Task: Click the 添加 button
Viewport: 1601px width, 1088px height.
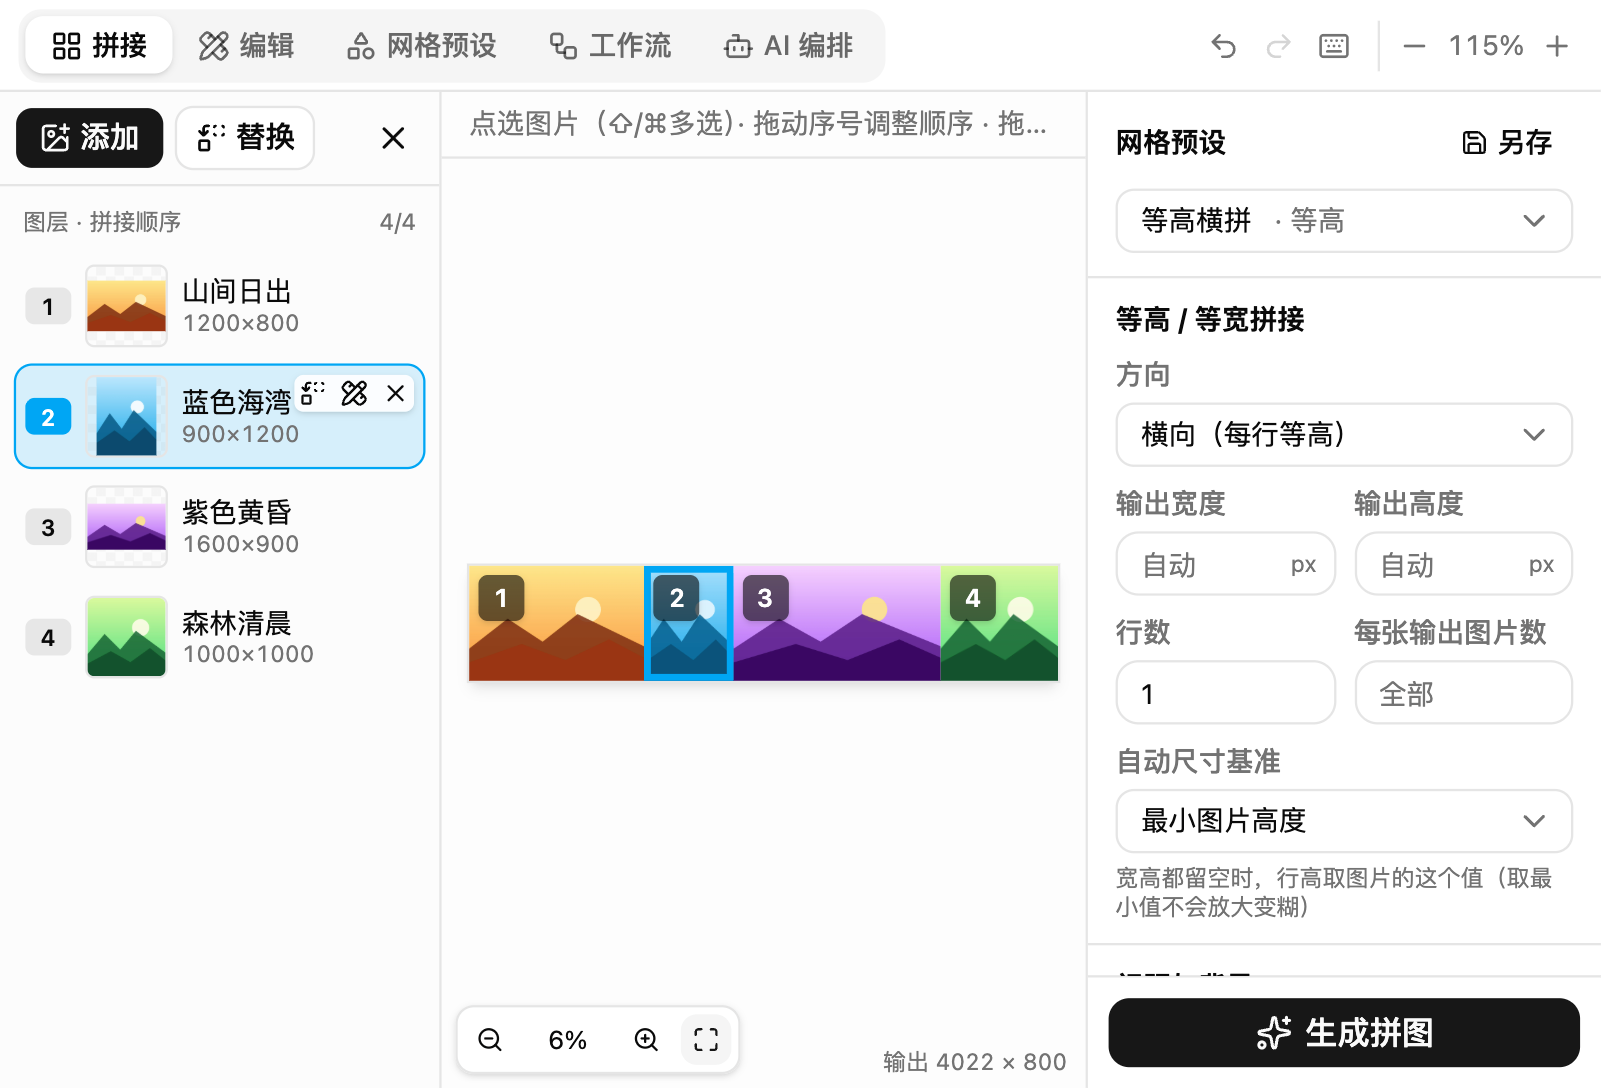Action: 89,138
